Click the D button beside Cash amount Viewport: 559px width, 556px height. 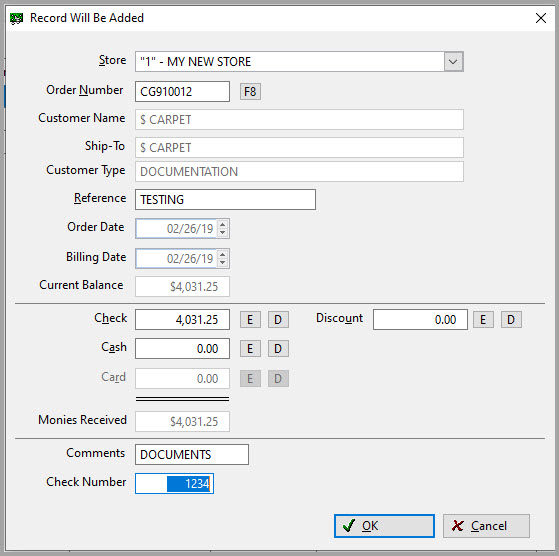[278, 349]
